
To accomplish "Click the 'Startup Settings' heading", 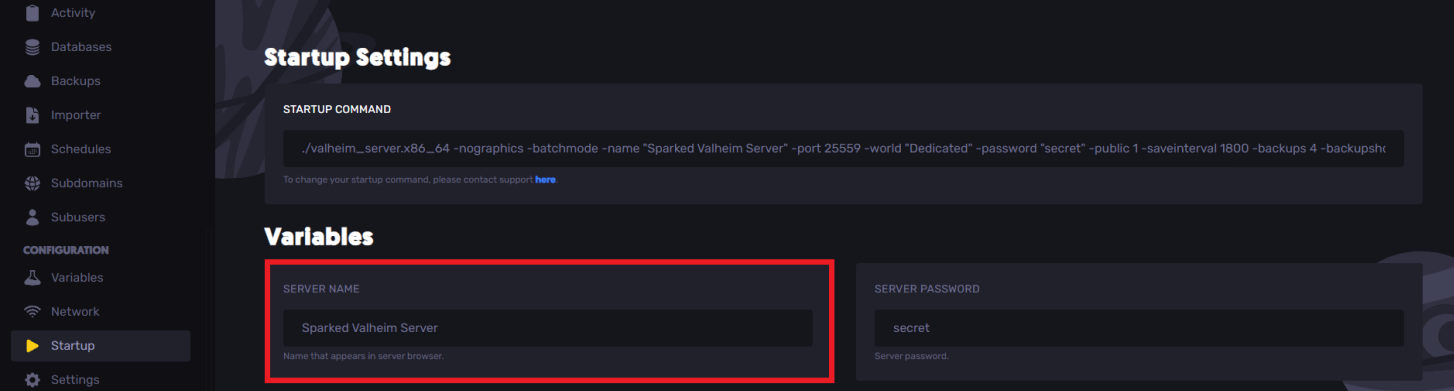I will pos(357,58).
